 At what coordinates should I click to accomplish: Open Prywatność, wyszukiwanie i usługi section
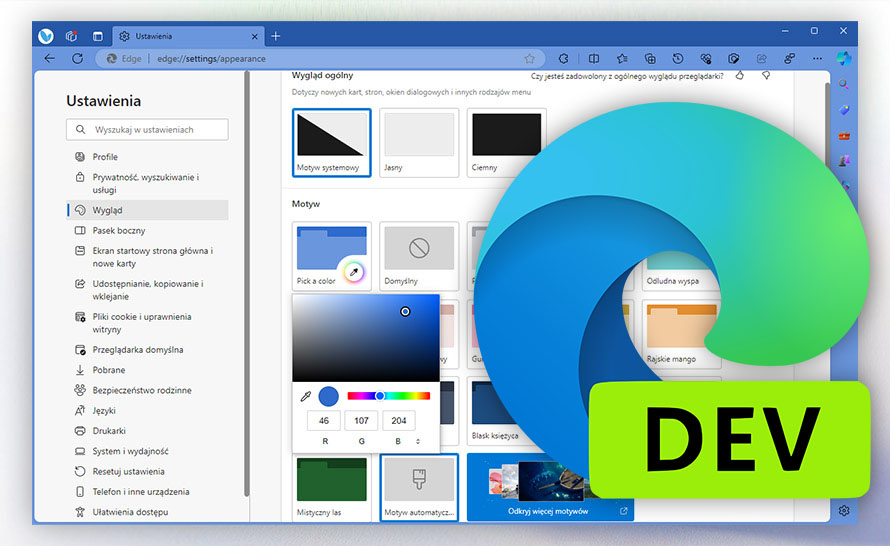pos(148,183)
